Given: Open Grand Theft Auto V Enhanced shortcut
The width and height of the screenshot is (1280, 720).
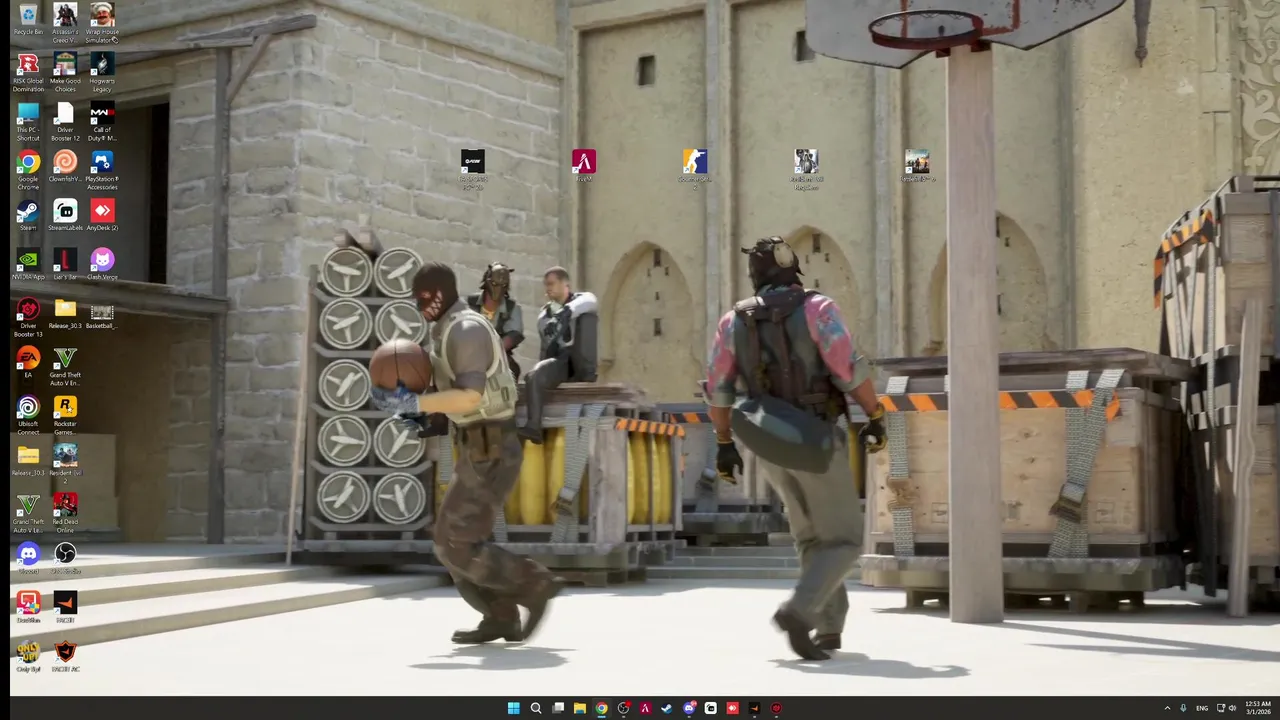Looking at the screenshot, I should (65, 367).
